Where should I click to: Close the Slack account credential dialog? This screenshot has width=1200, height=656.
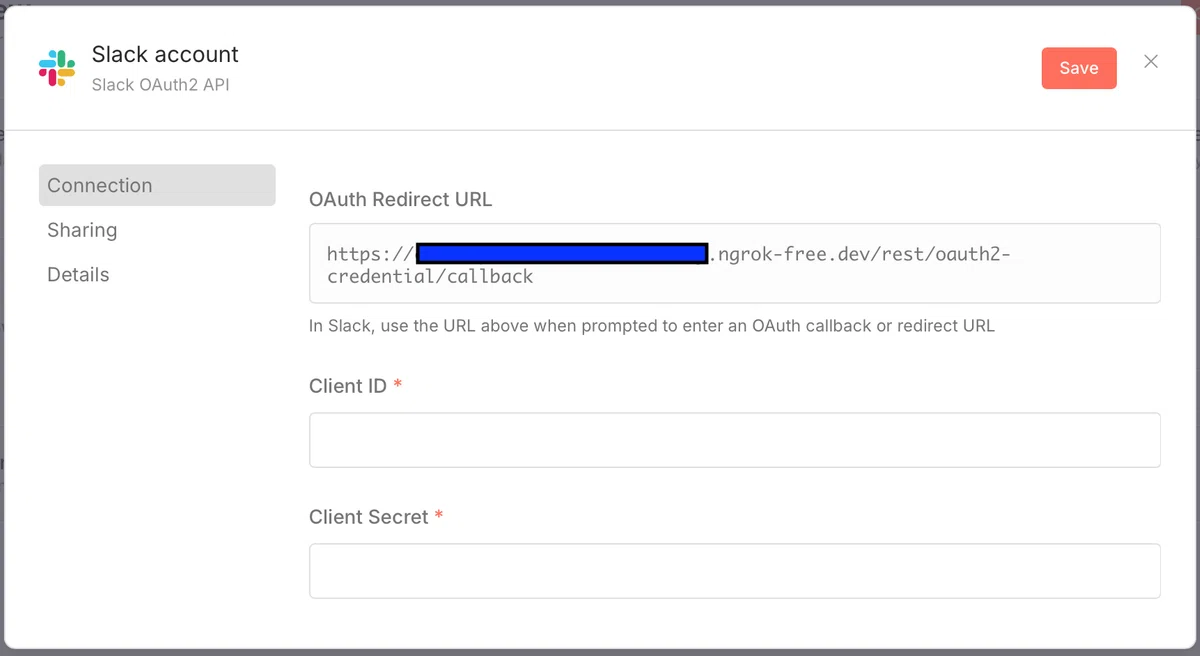click(1151, 62)
